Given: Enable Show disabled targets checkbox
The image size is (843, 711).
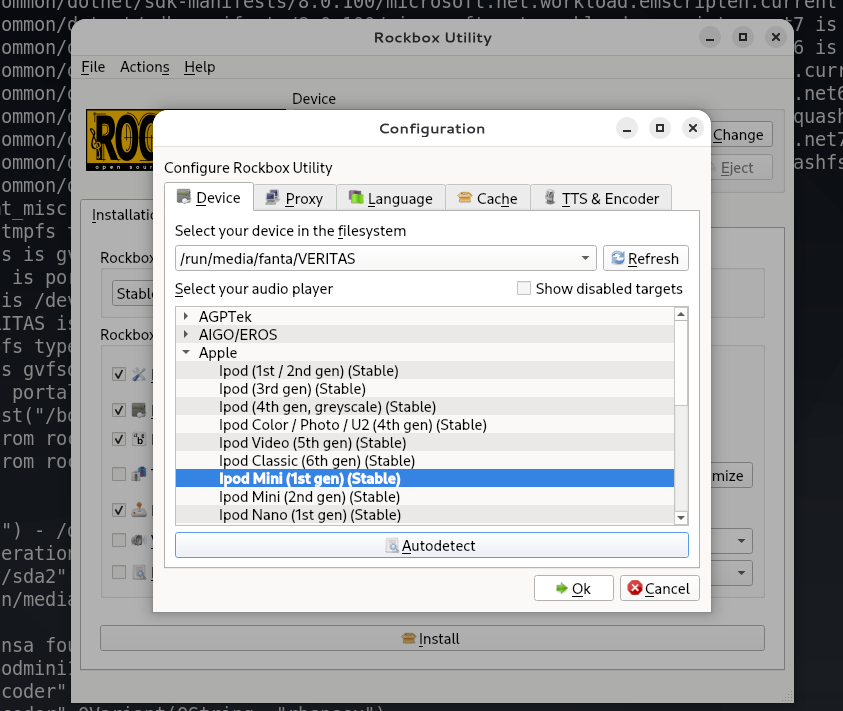Looking at the screenshot, I should [524, 289].
